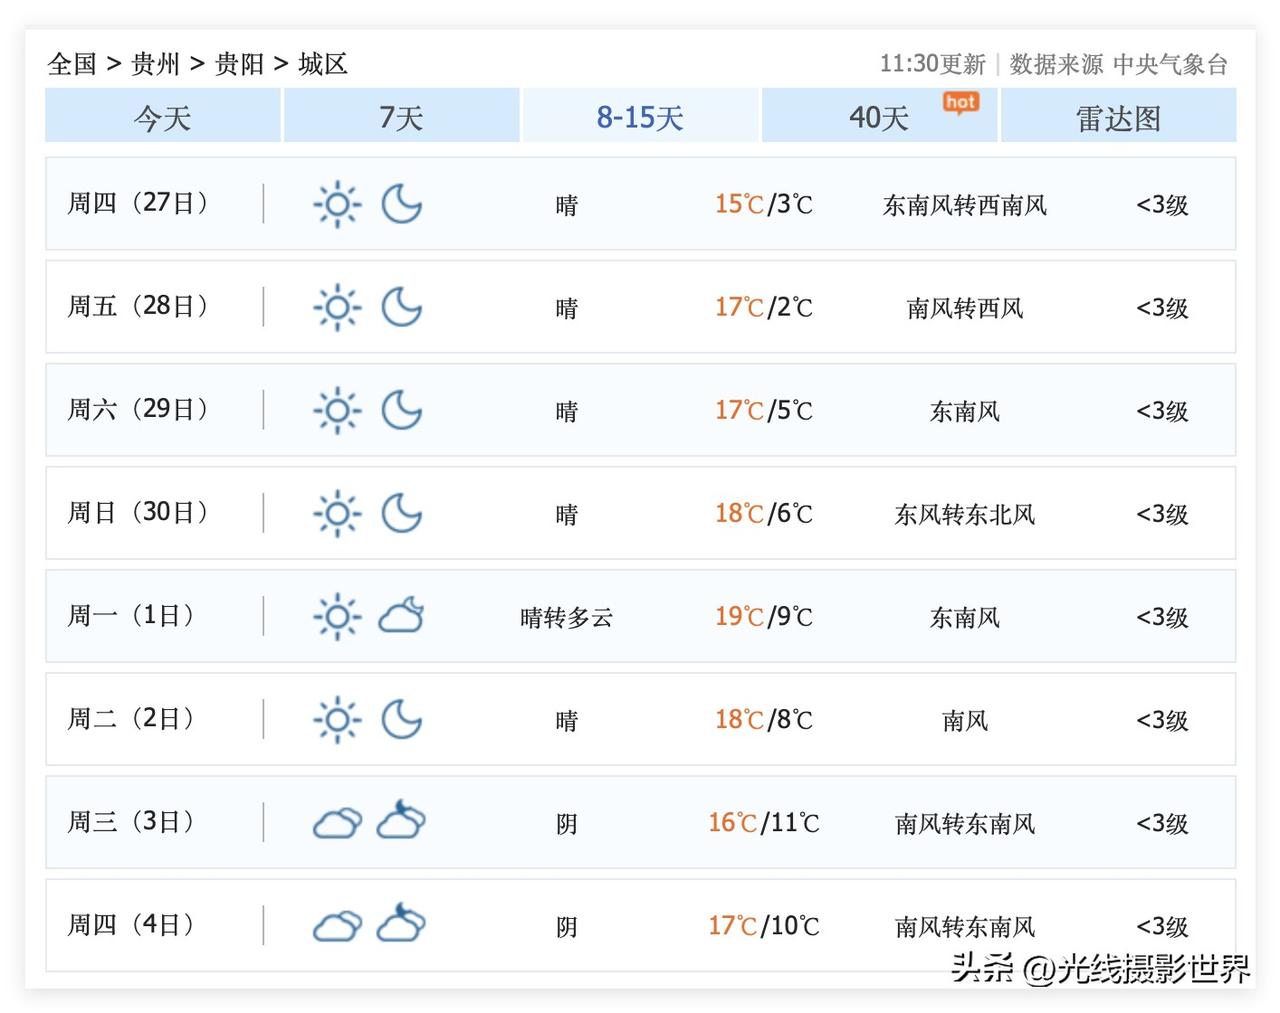Click the overcast cloud icon for 周四 (4日)
Viewport: 1280px width, 1013px height.
[x=338, y=926]
